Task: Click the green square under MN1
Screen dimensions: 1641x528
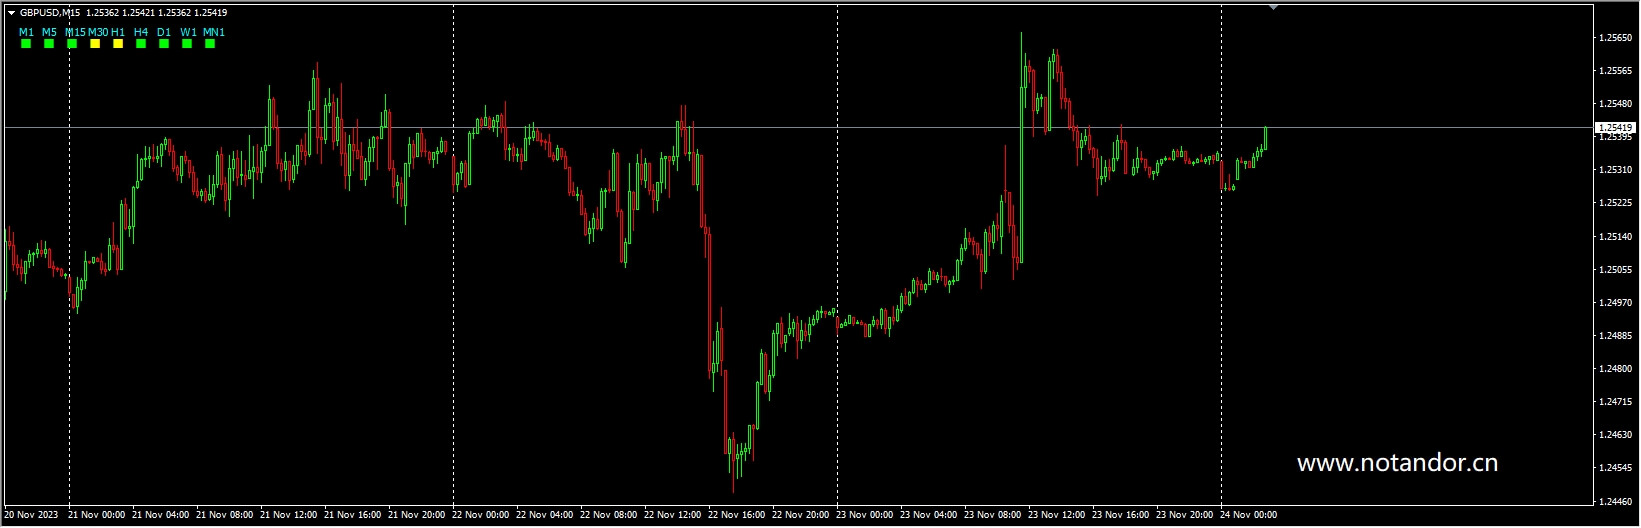Action: (210, 44)
